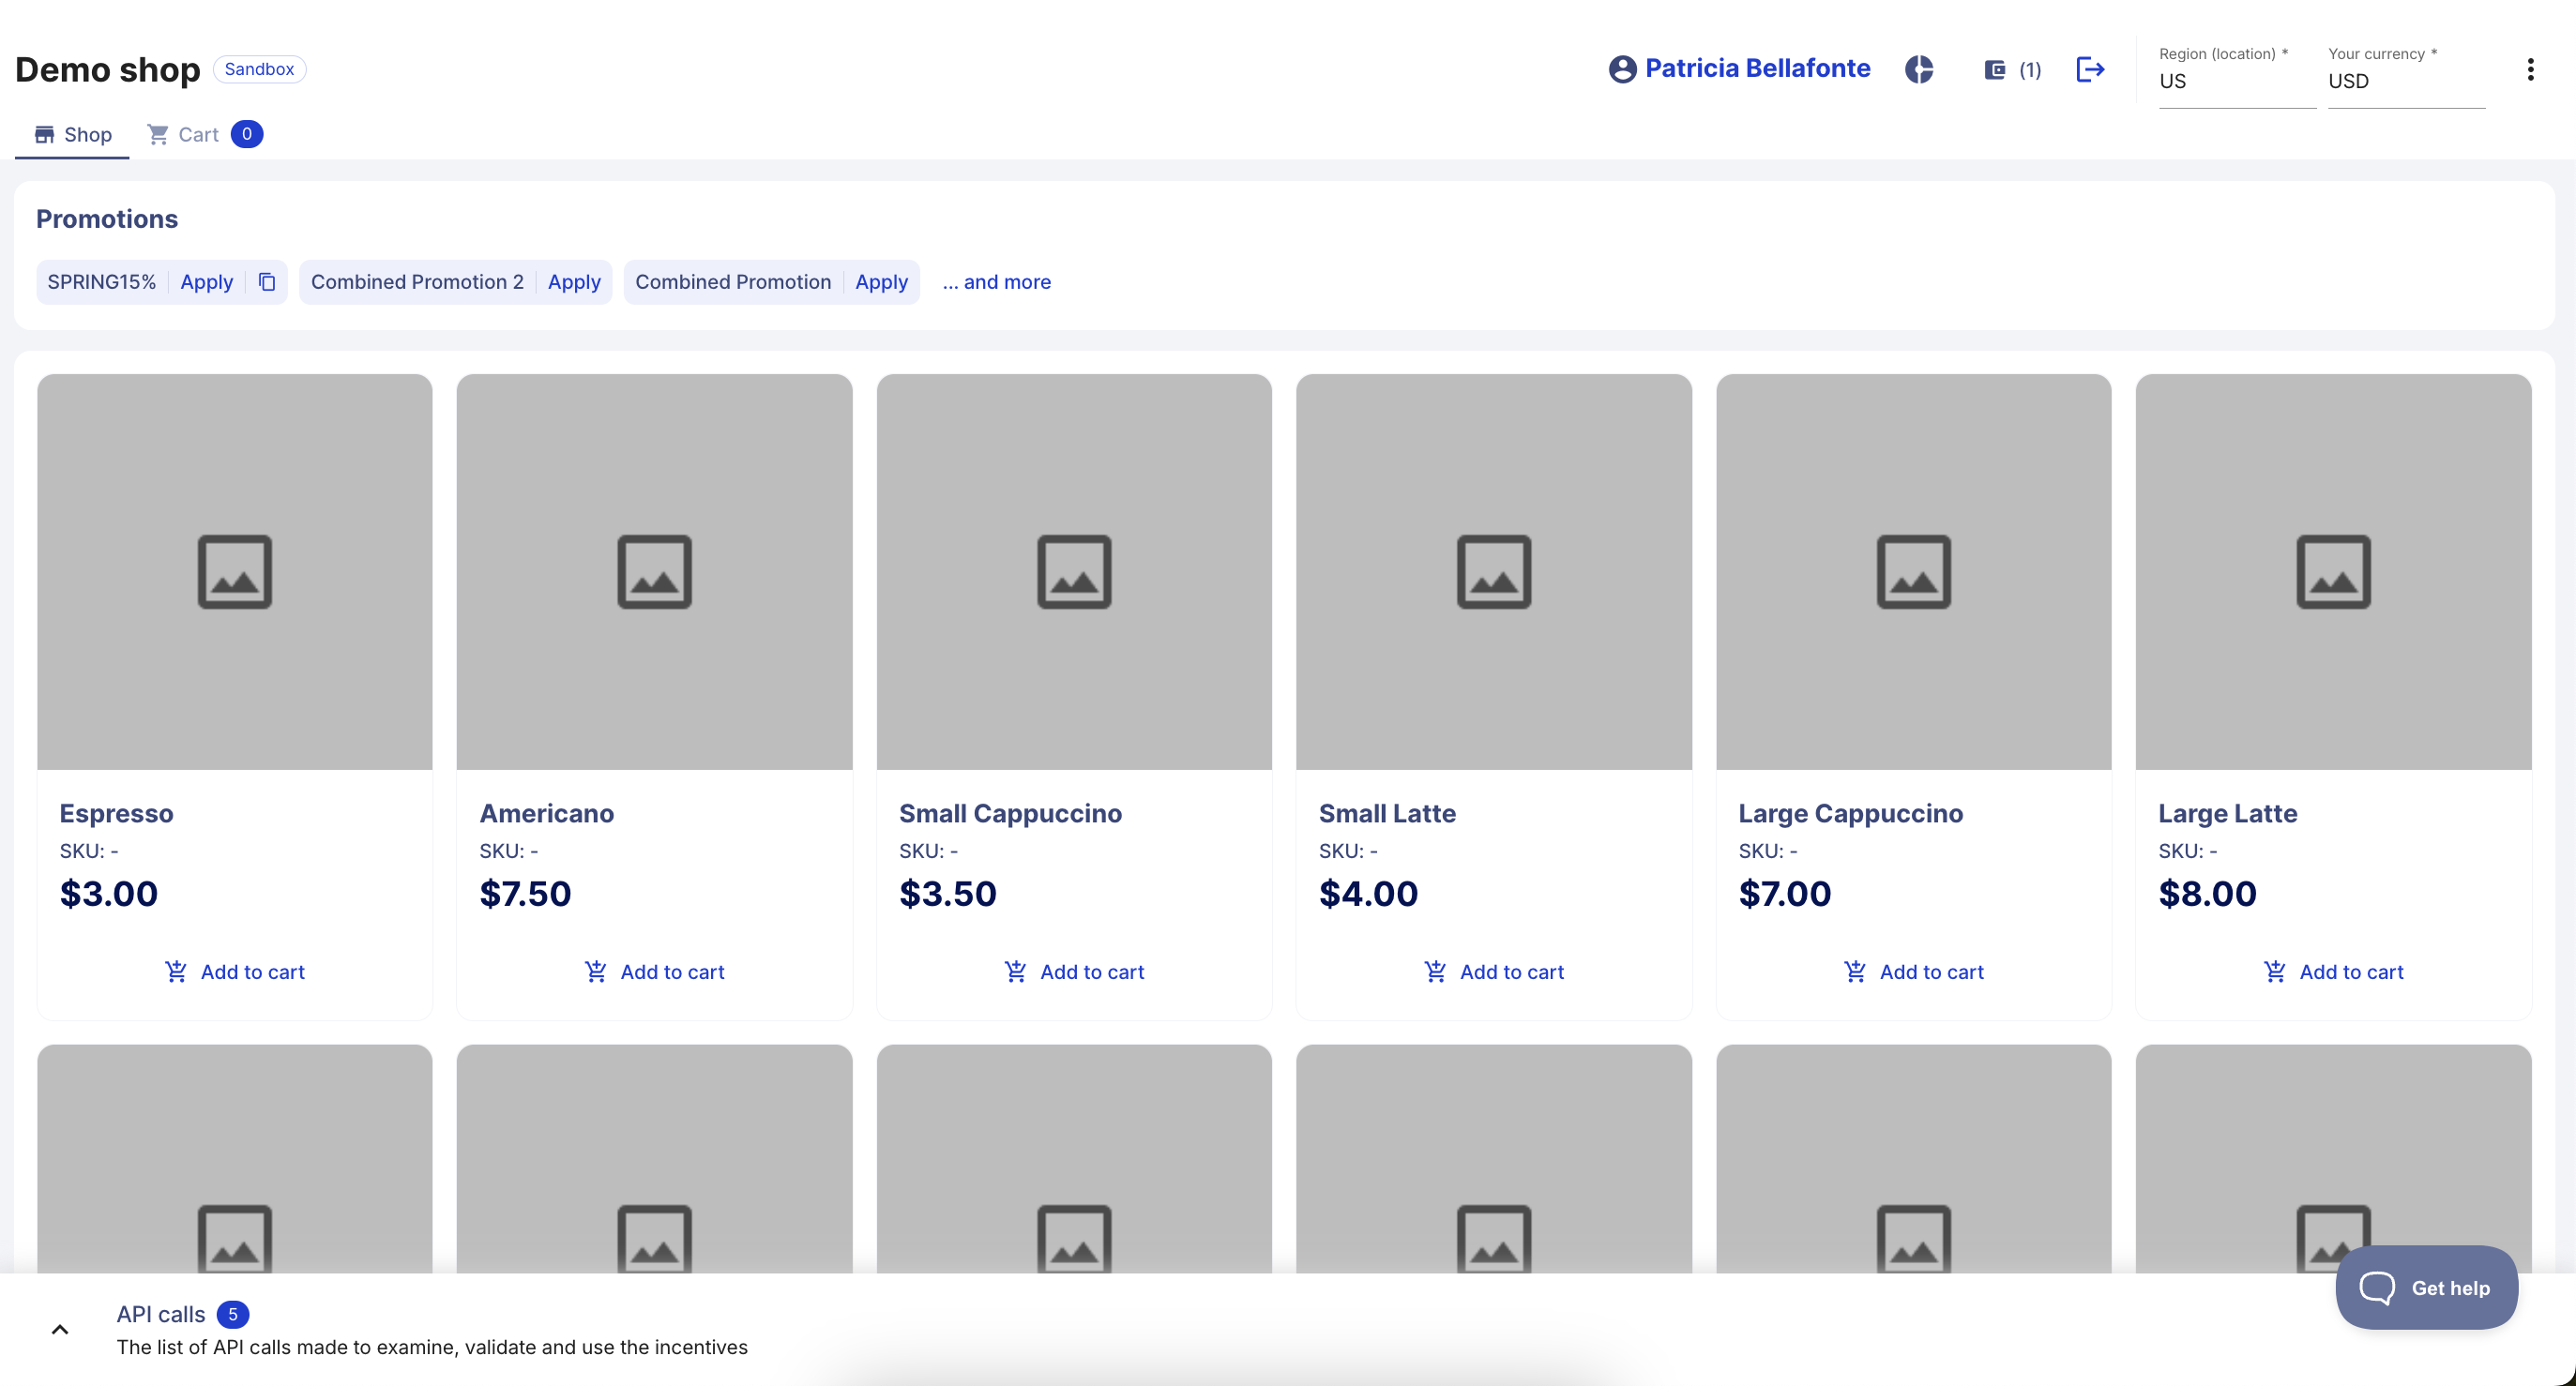
Task: Open the Get help chat bubble
Action: (2426, 1287)
